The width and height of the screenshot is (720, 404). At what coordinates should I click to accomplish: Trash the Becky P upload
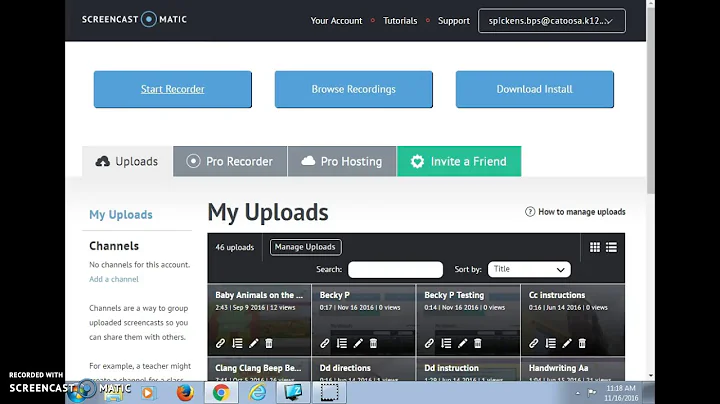pyautogui.click(x=373, y=343)
